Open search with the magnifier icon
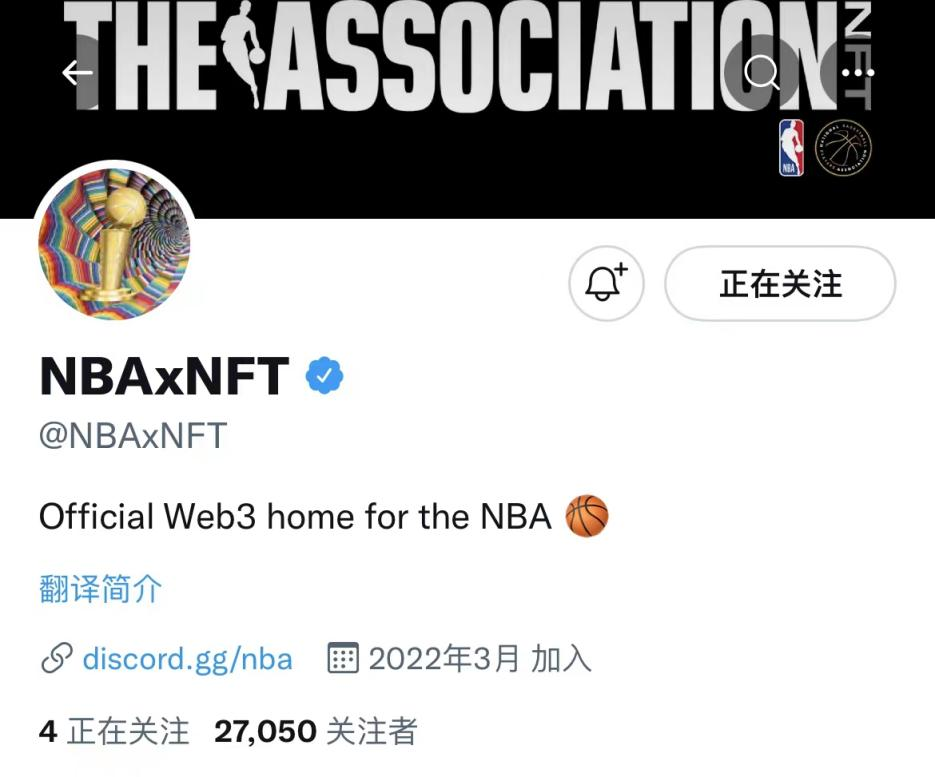935x777 pixels. [x=761, y=73]
